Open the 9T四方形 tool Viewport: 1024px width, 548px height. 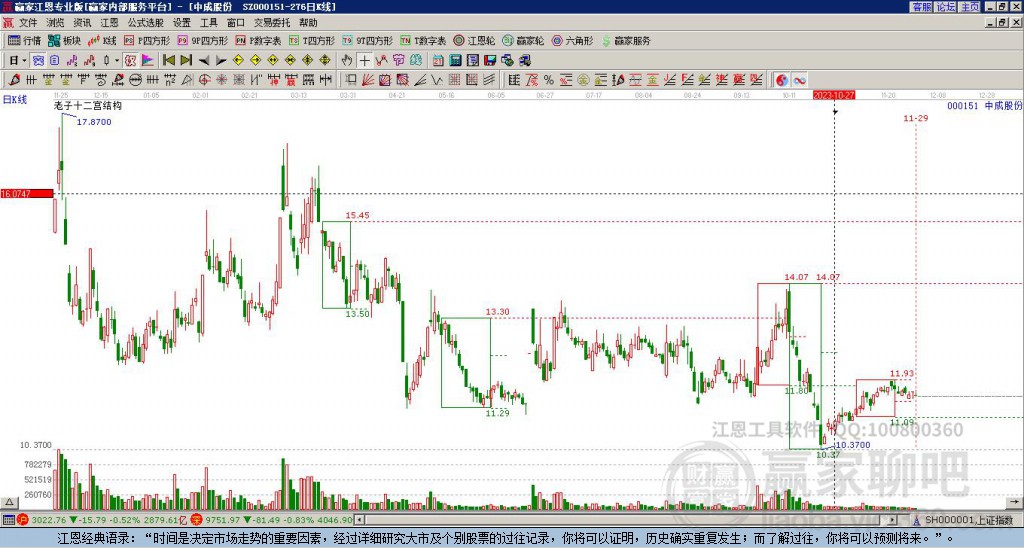point(367,40)
